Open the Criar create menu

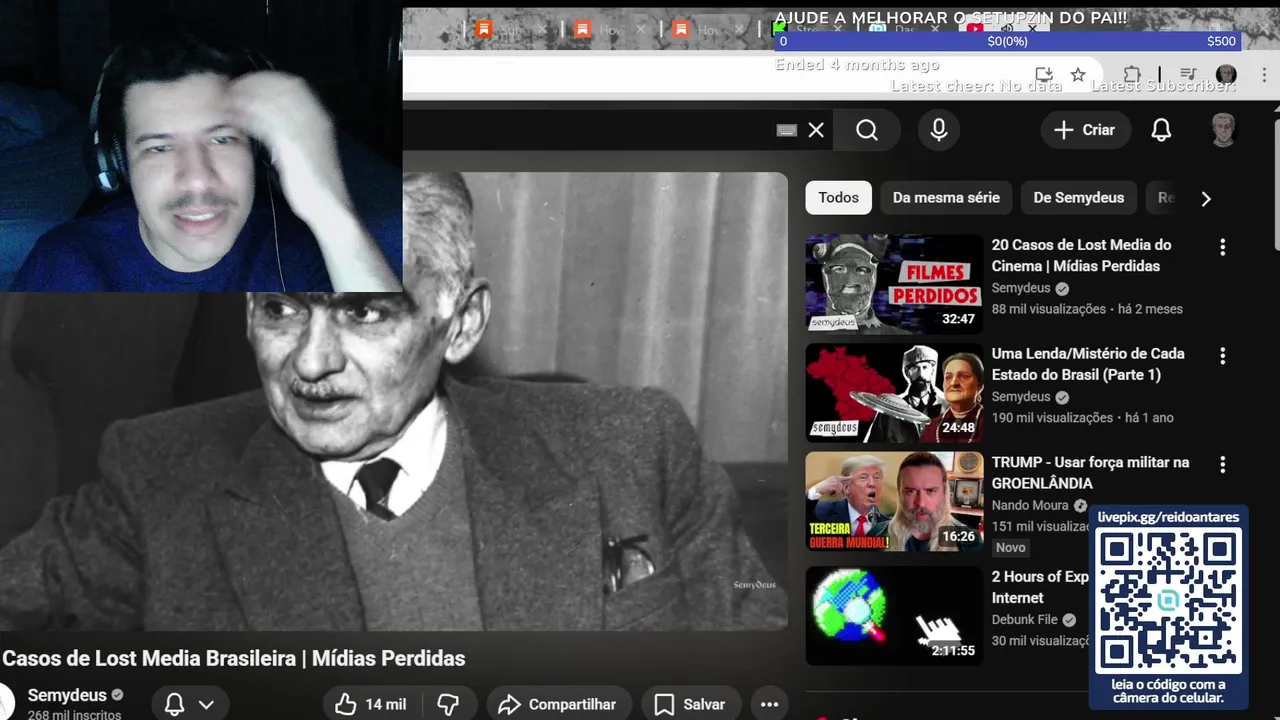pos(1085,130)
